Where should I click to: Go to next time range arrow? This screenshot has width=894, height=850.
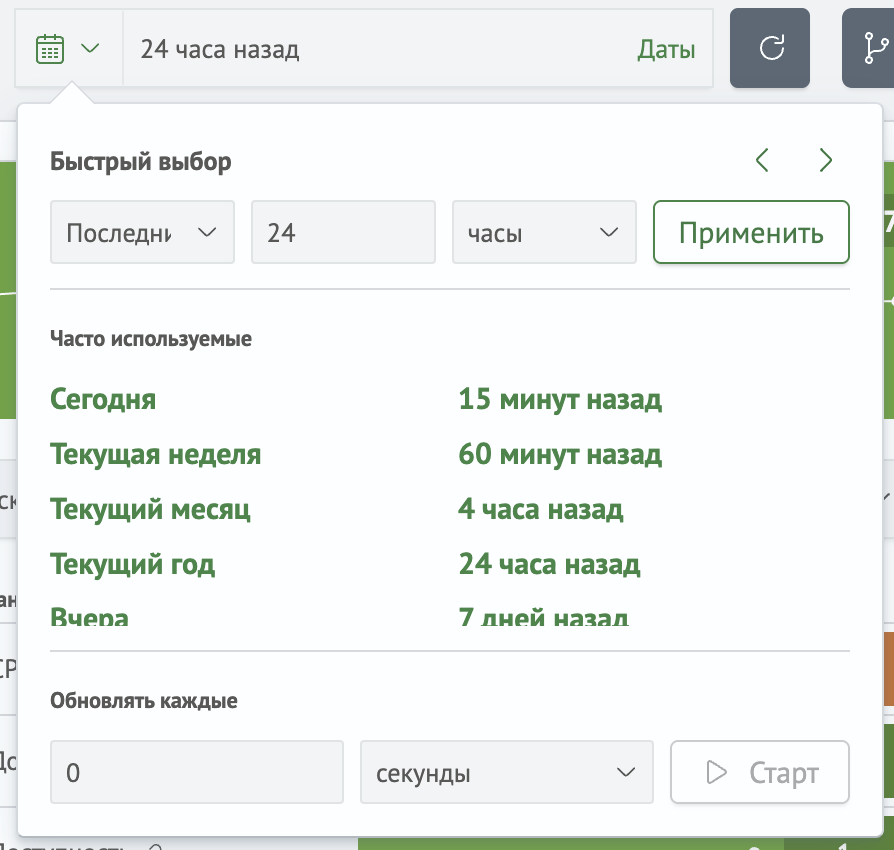point(826,160)
